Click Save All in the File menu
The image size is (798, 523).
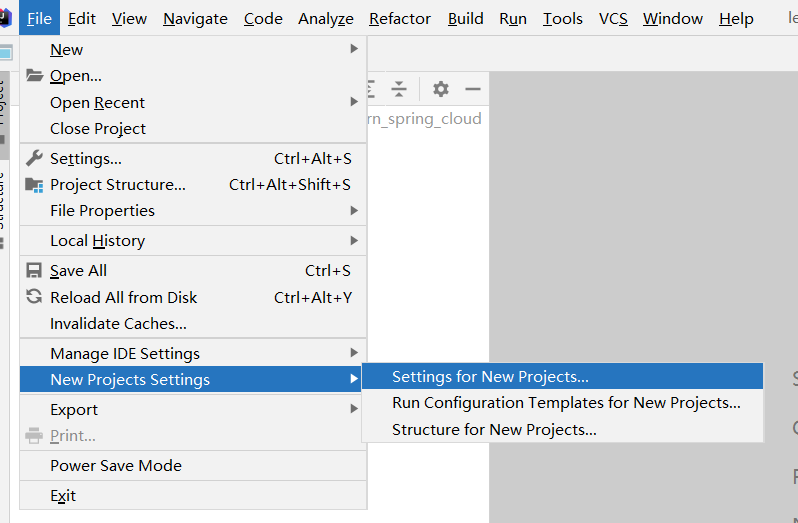(x=78, y=270)
